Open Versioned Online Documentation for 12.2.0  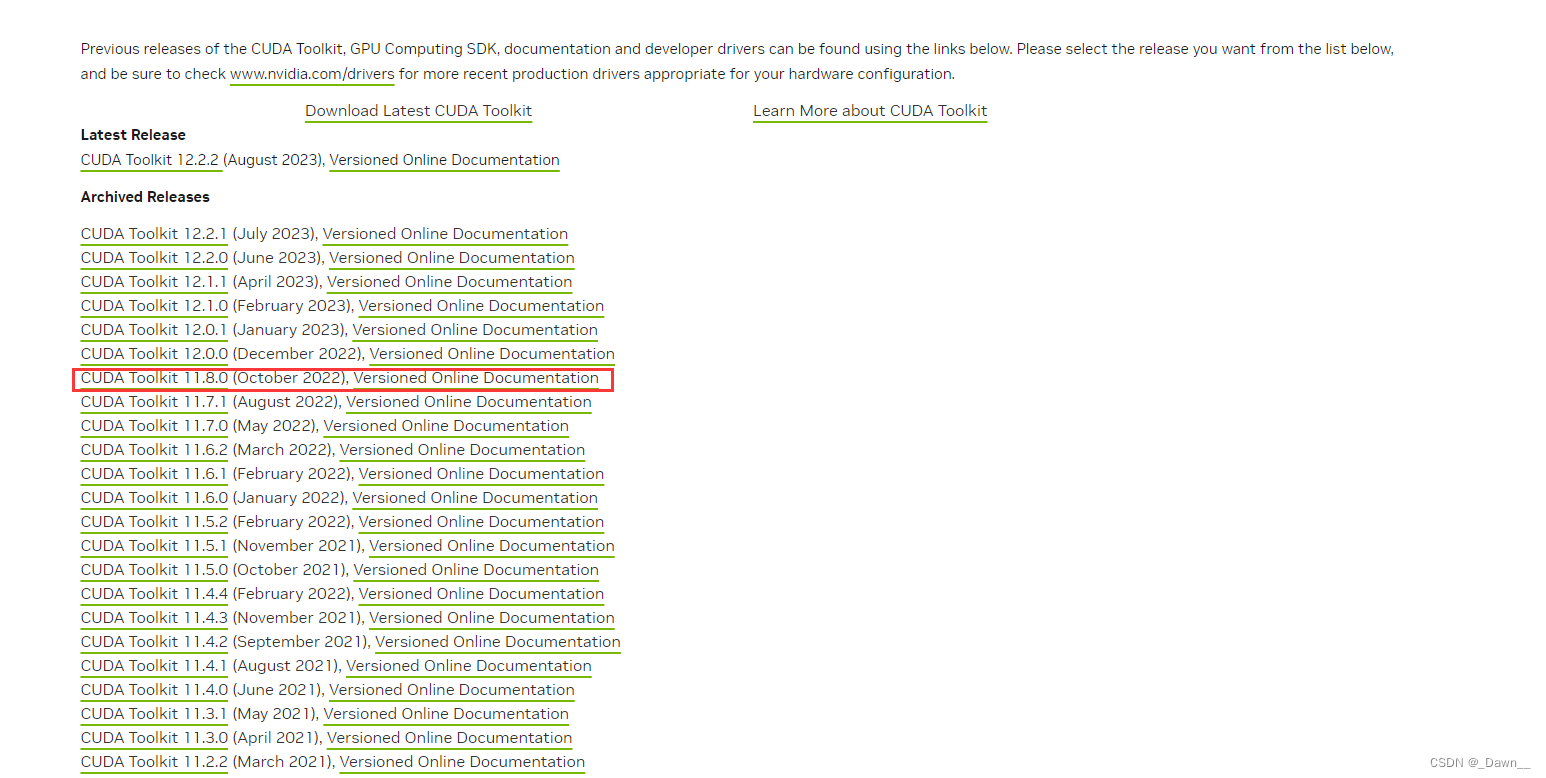click(452, 258)
